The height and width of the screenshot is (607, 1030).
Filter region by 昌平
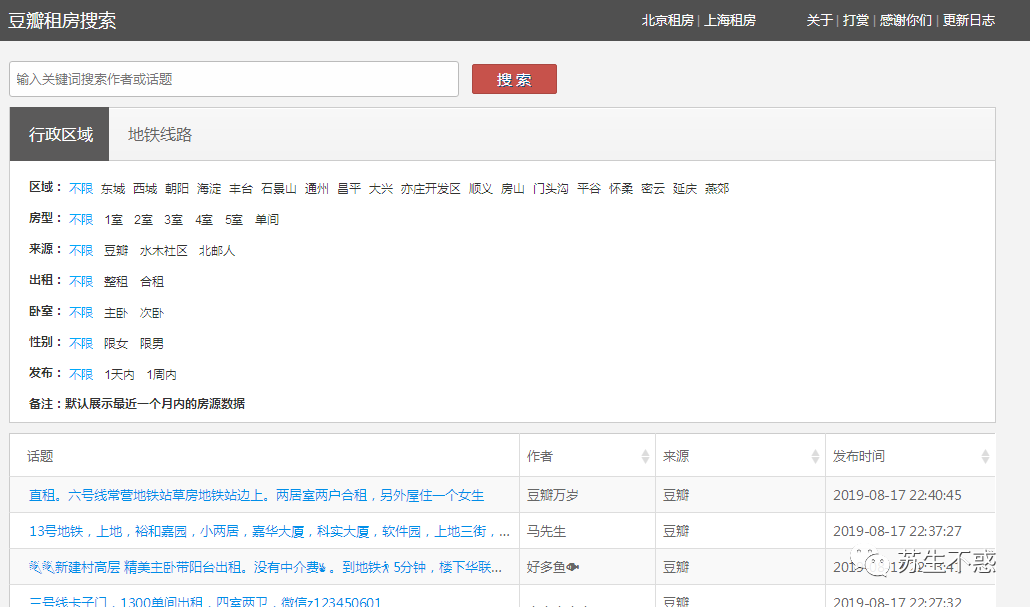tap(349, 189)
